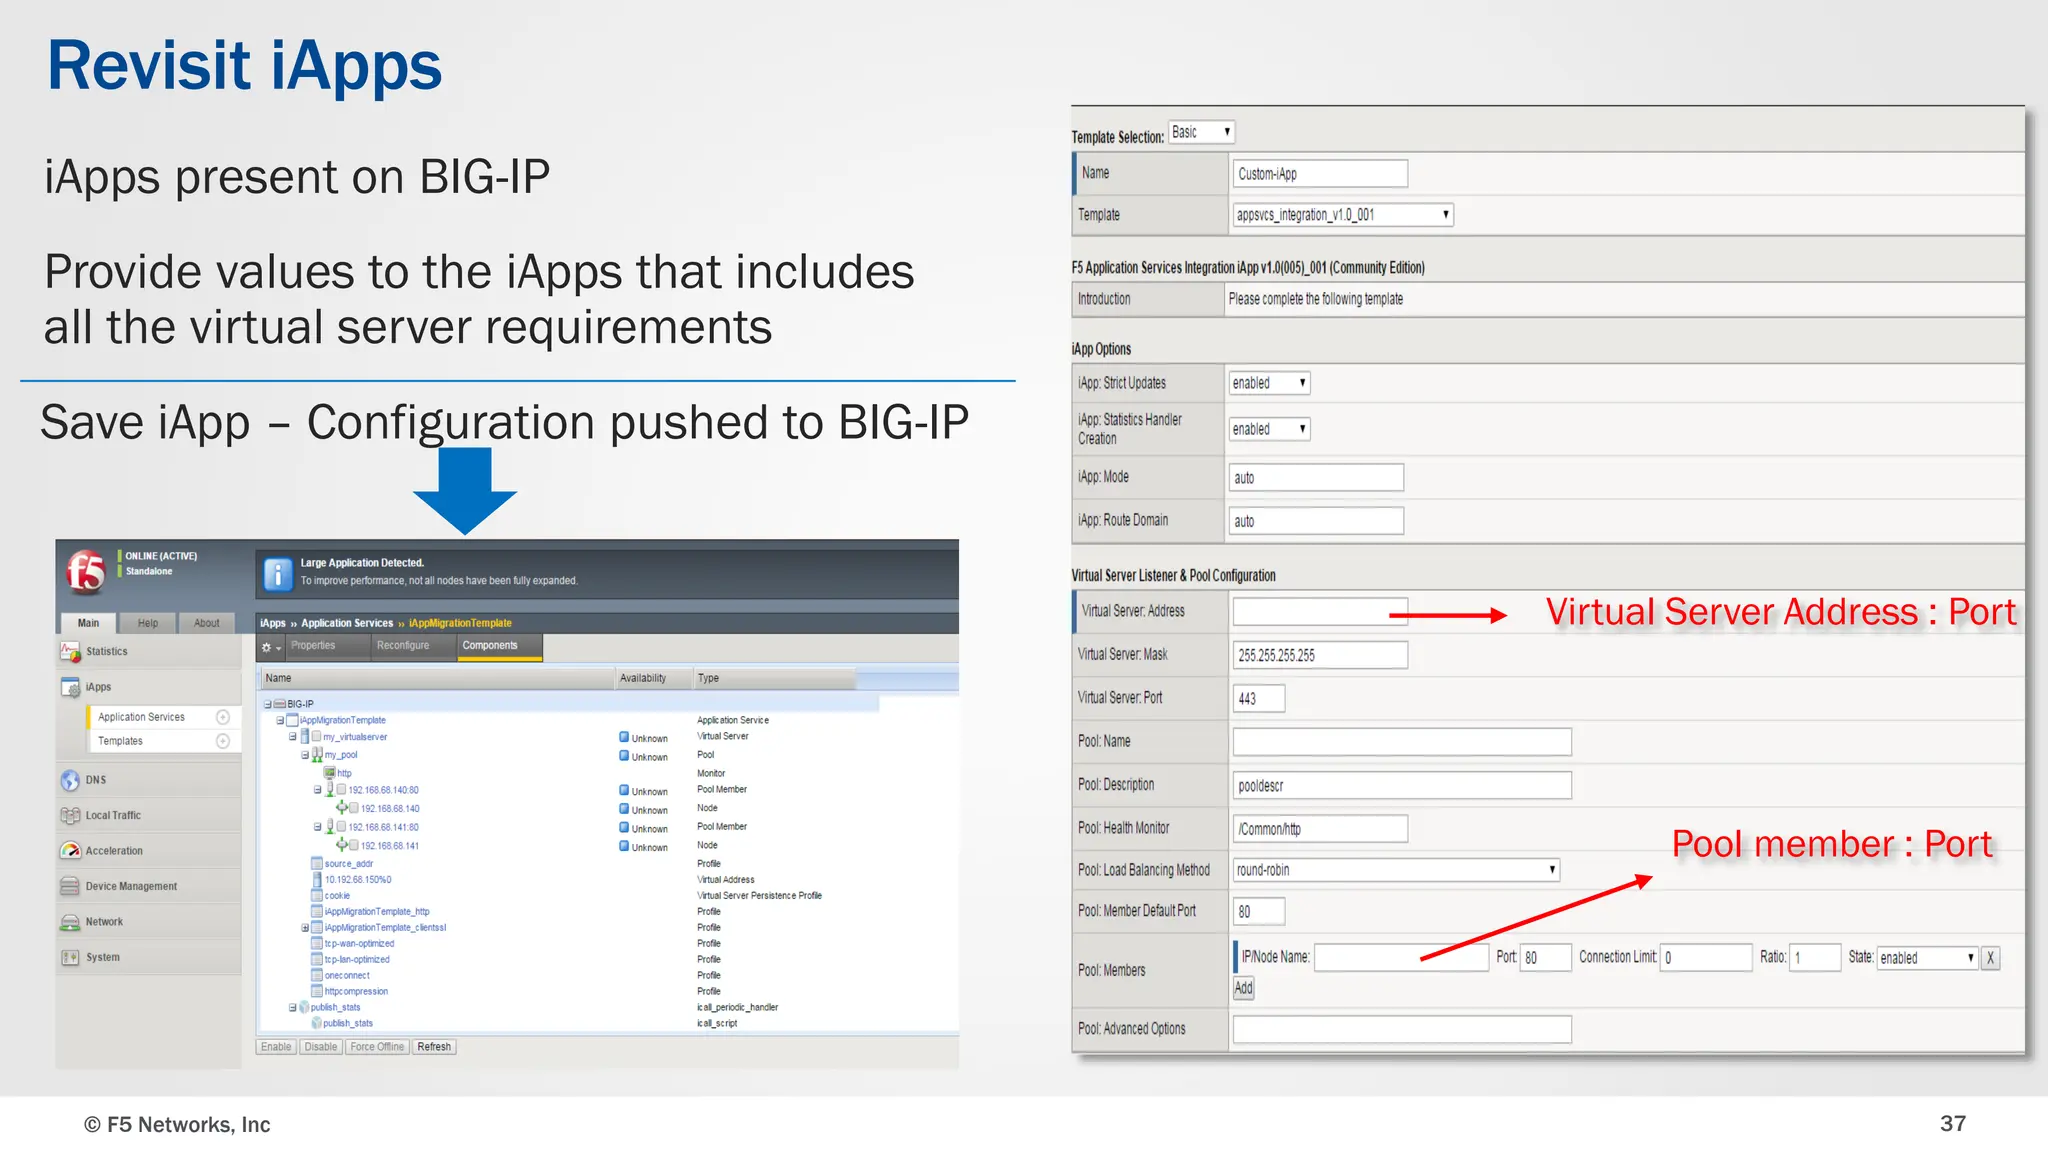Open Statistics via its chart icon

(70, 652)
